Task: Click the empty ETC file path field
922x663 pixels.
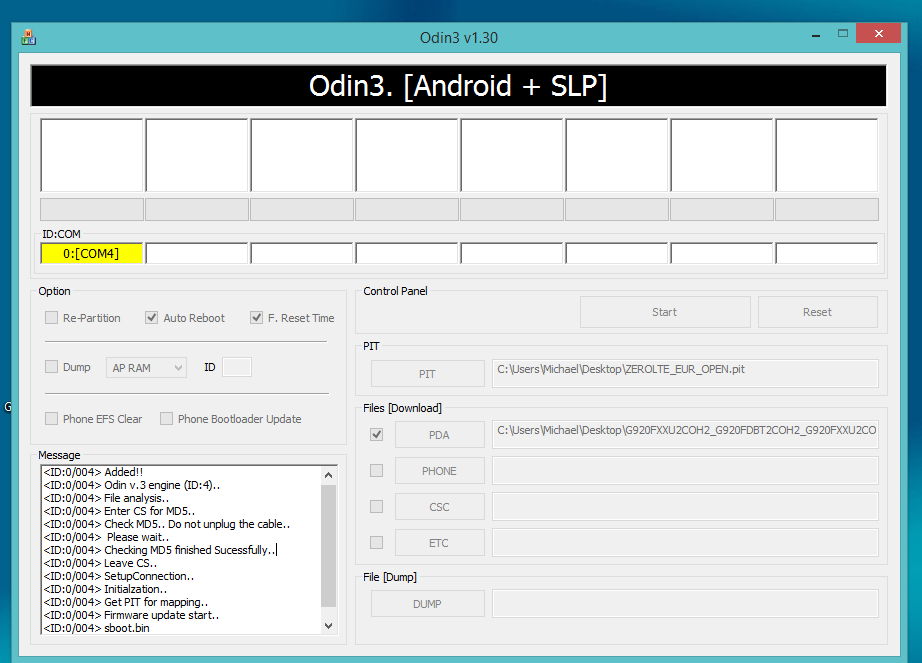Action: (x=685, y=543)
